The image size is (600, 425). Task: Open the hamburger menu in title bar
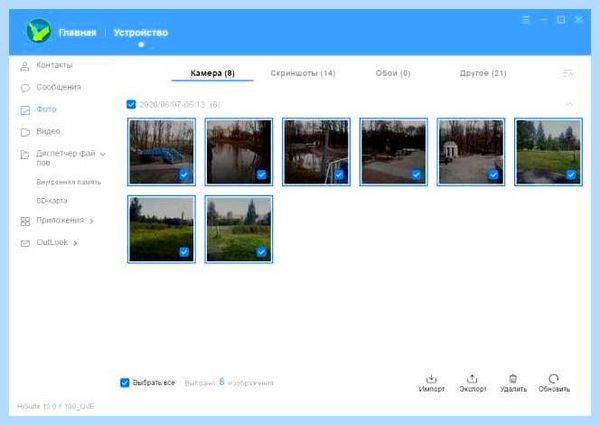[x=526, y=20]
